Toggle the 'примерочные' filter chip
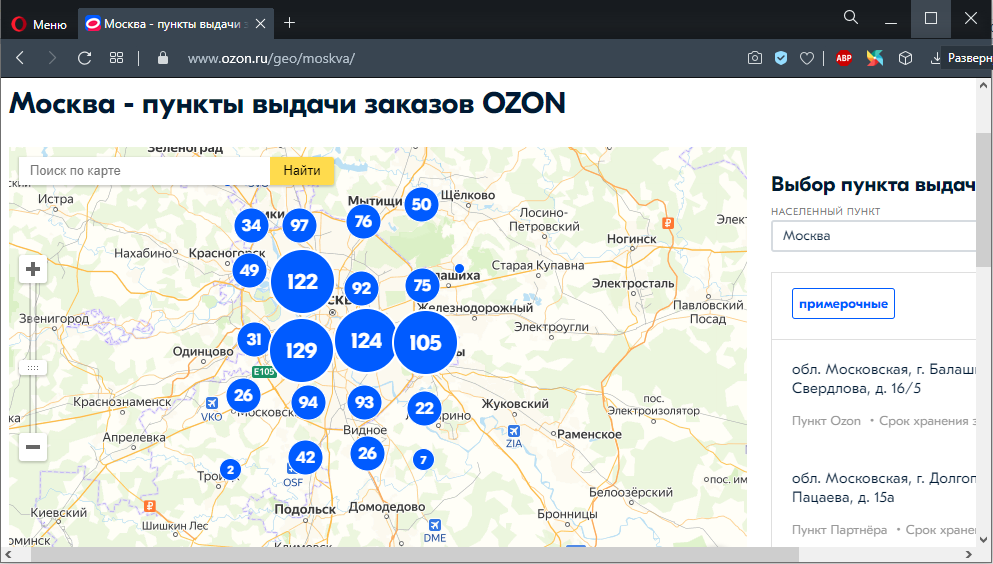This screenshot has width=993, height=564. coord(843,303)
